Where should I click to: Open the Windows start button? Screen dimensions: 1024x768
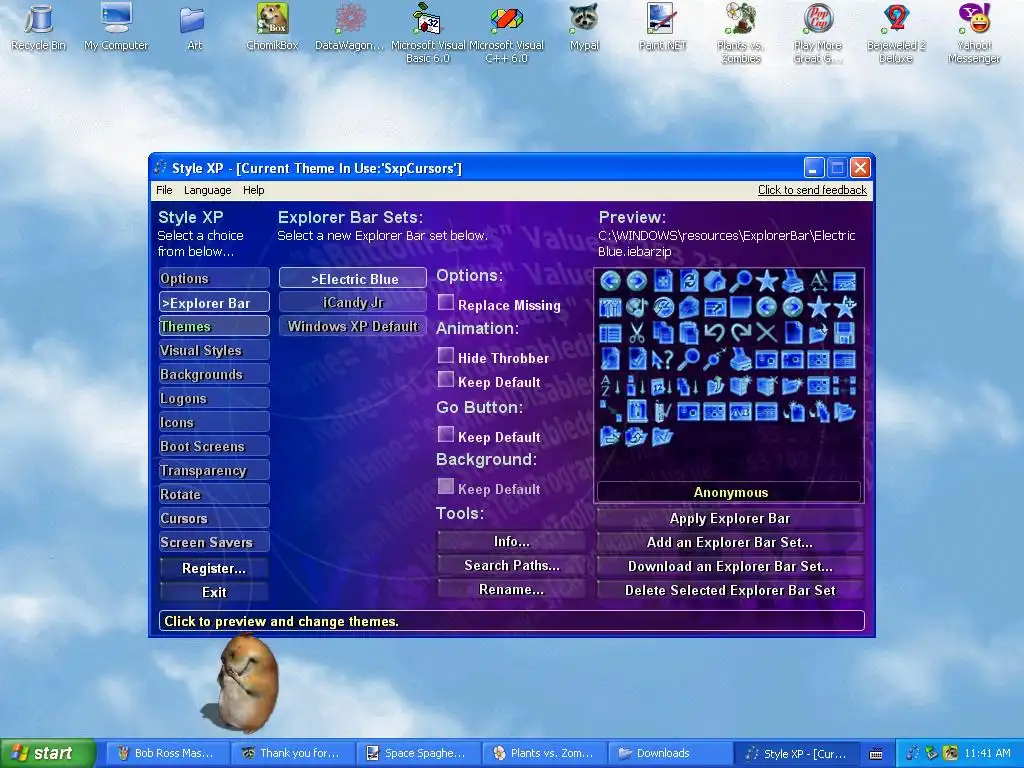click(47, 753)
